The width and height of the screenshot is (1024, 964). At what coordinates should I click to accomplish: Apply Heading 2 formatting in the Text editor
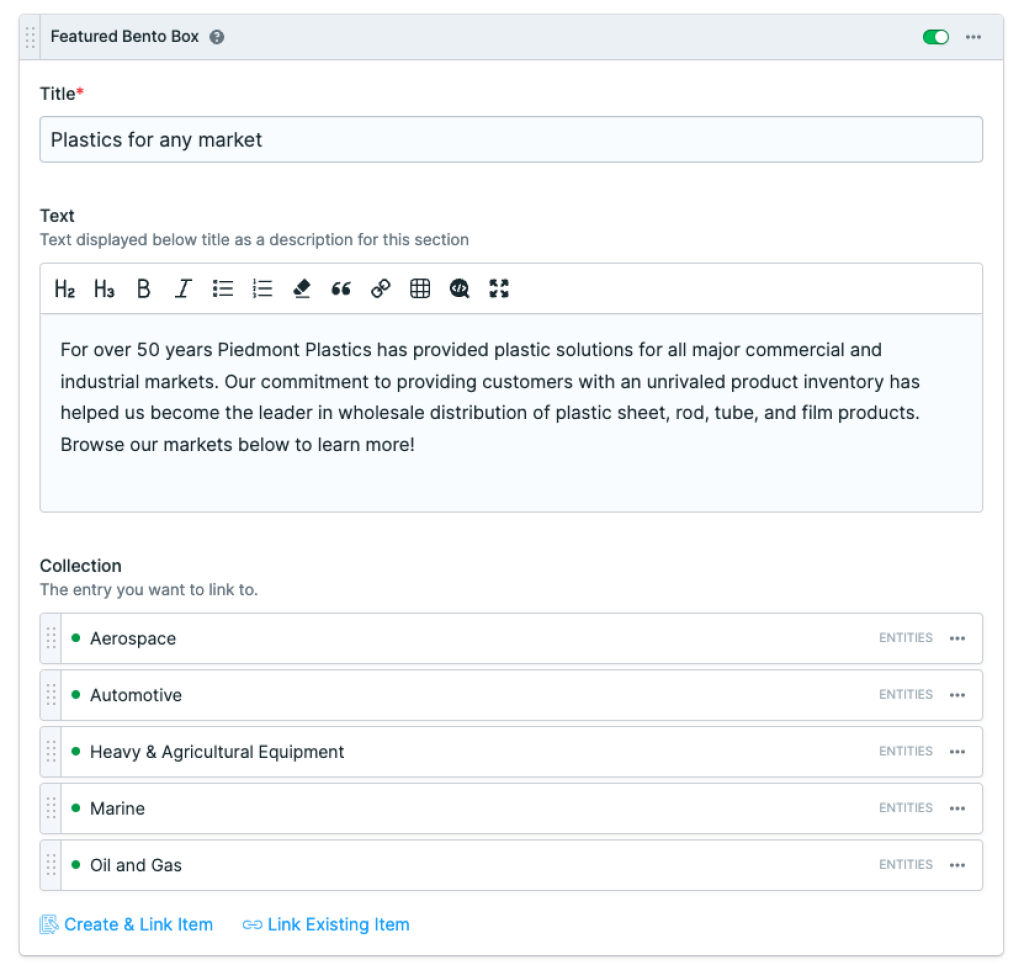[x=64, y=289]
